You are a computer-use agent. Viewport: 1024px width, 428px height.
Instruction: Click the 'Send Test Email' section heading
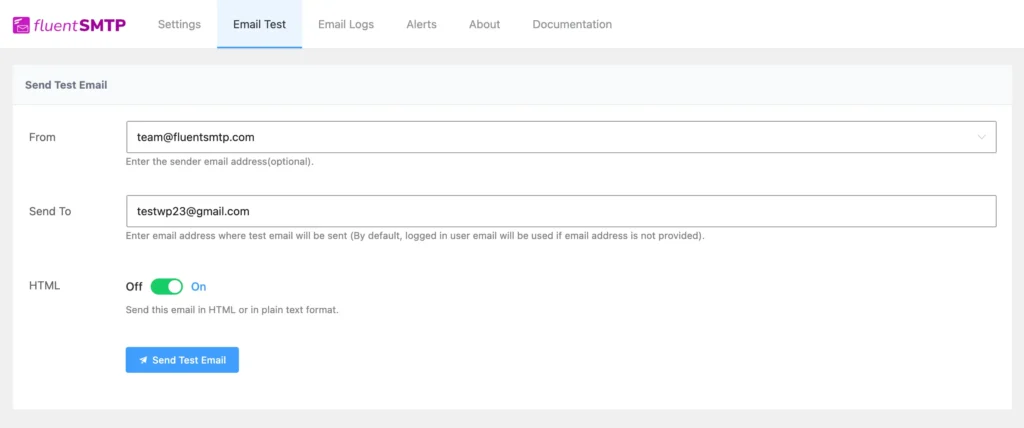[x=66, y=85]
